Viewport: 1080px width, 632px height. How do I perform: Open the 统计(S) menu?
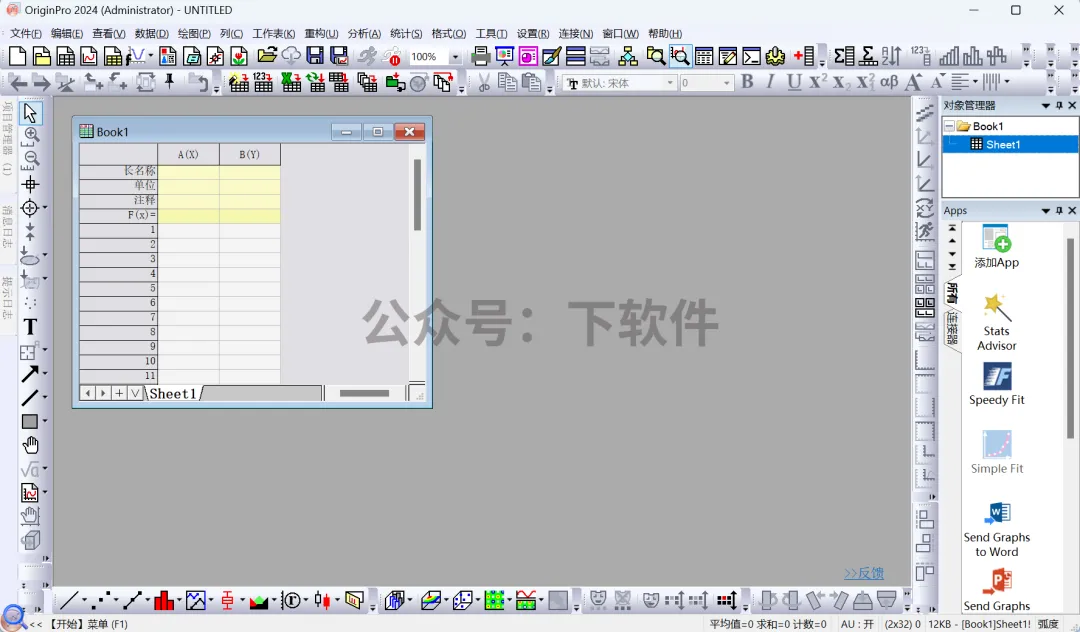pos(406,34)
